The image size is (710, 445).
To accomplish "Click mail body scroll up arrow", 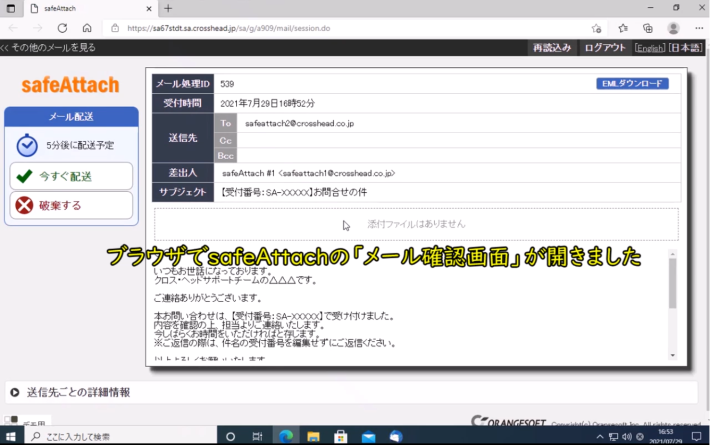I will coord(672,254).
